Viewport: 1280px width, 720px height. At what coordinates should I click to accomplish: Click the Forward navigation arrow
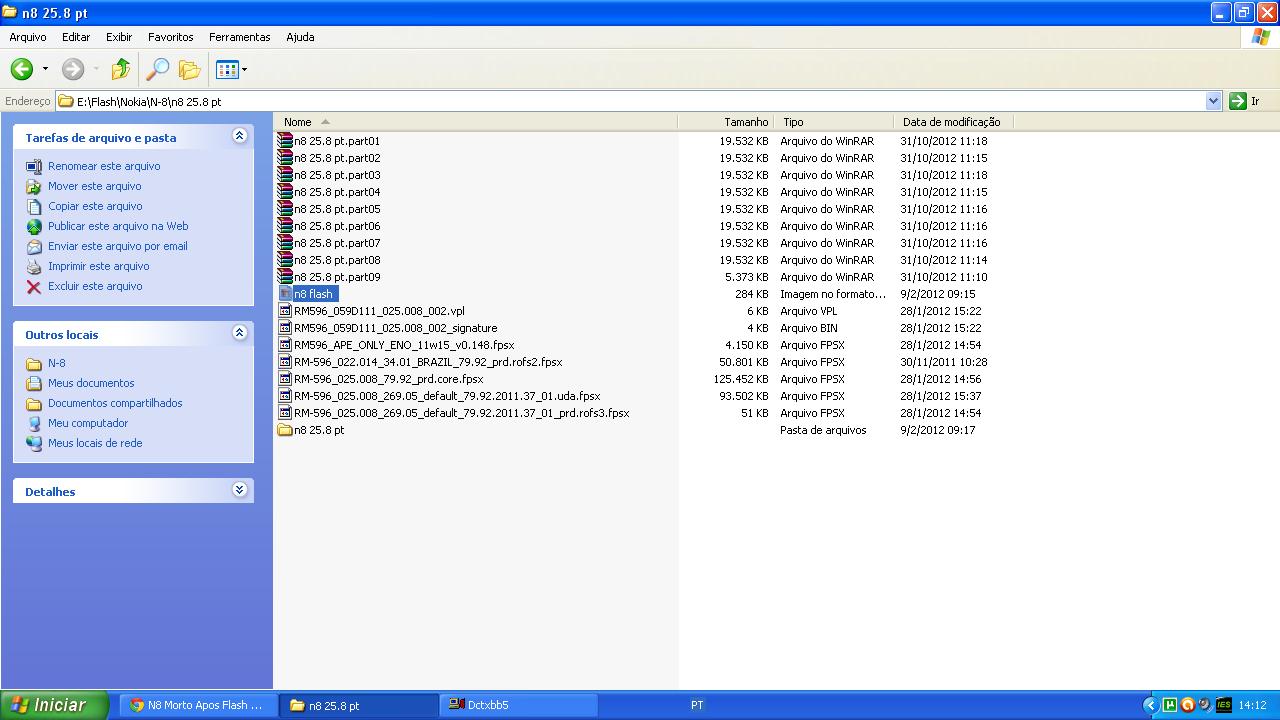point(72,69)
